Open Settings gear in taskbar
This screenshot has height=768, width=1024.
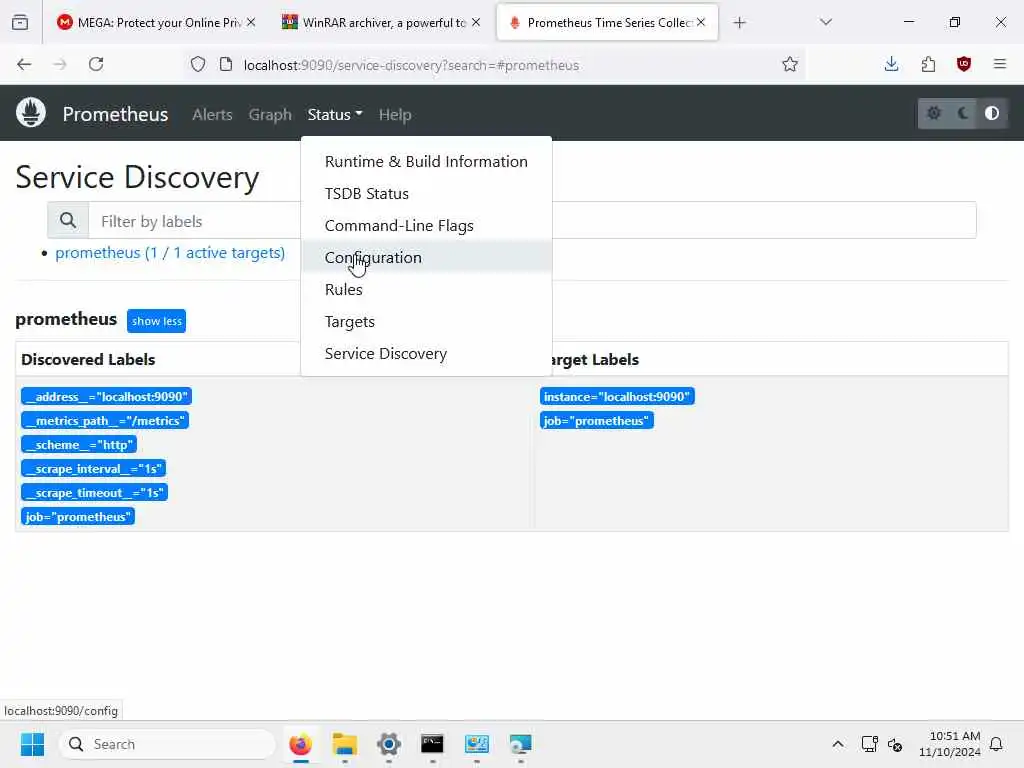pos(389,744)
